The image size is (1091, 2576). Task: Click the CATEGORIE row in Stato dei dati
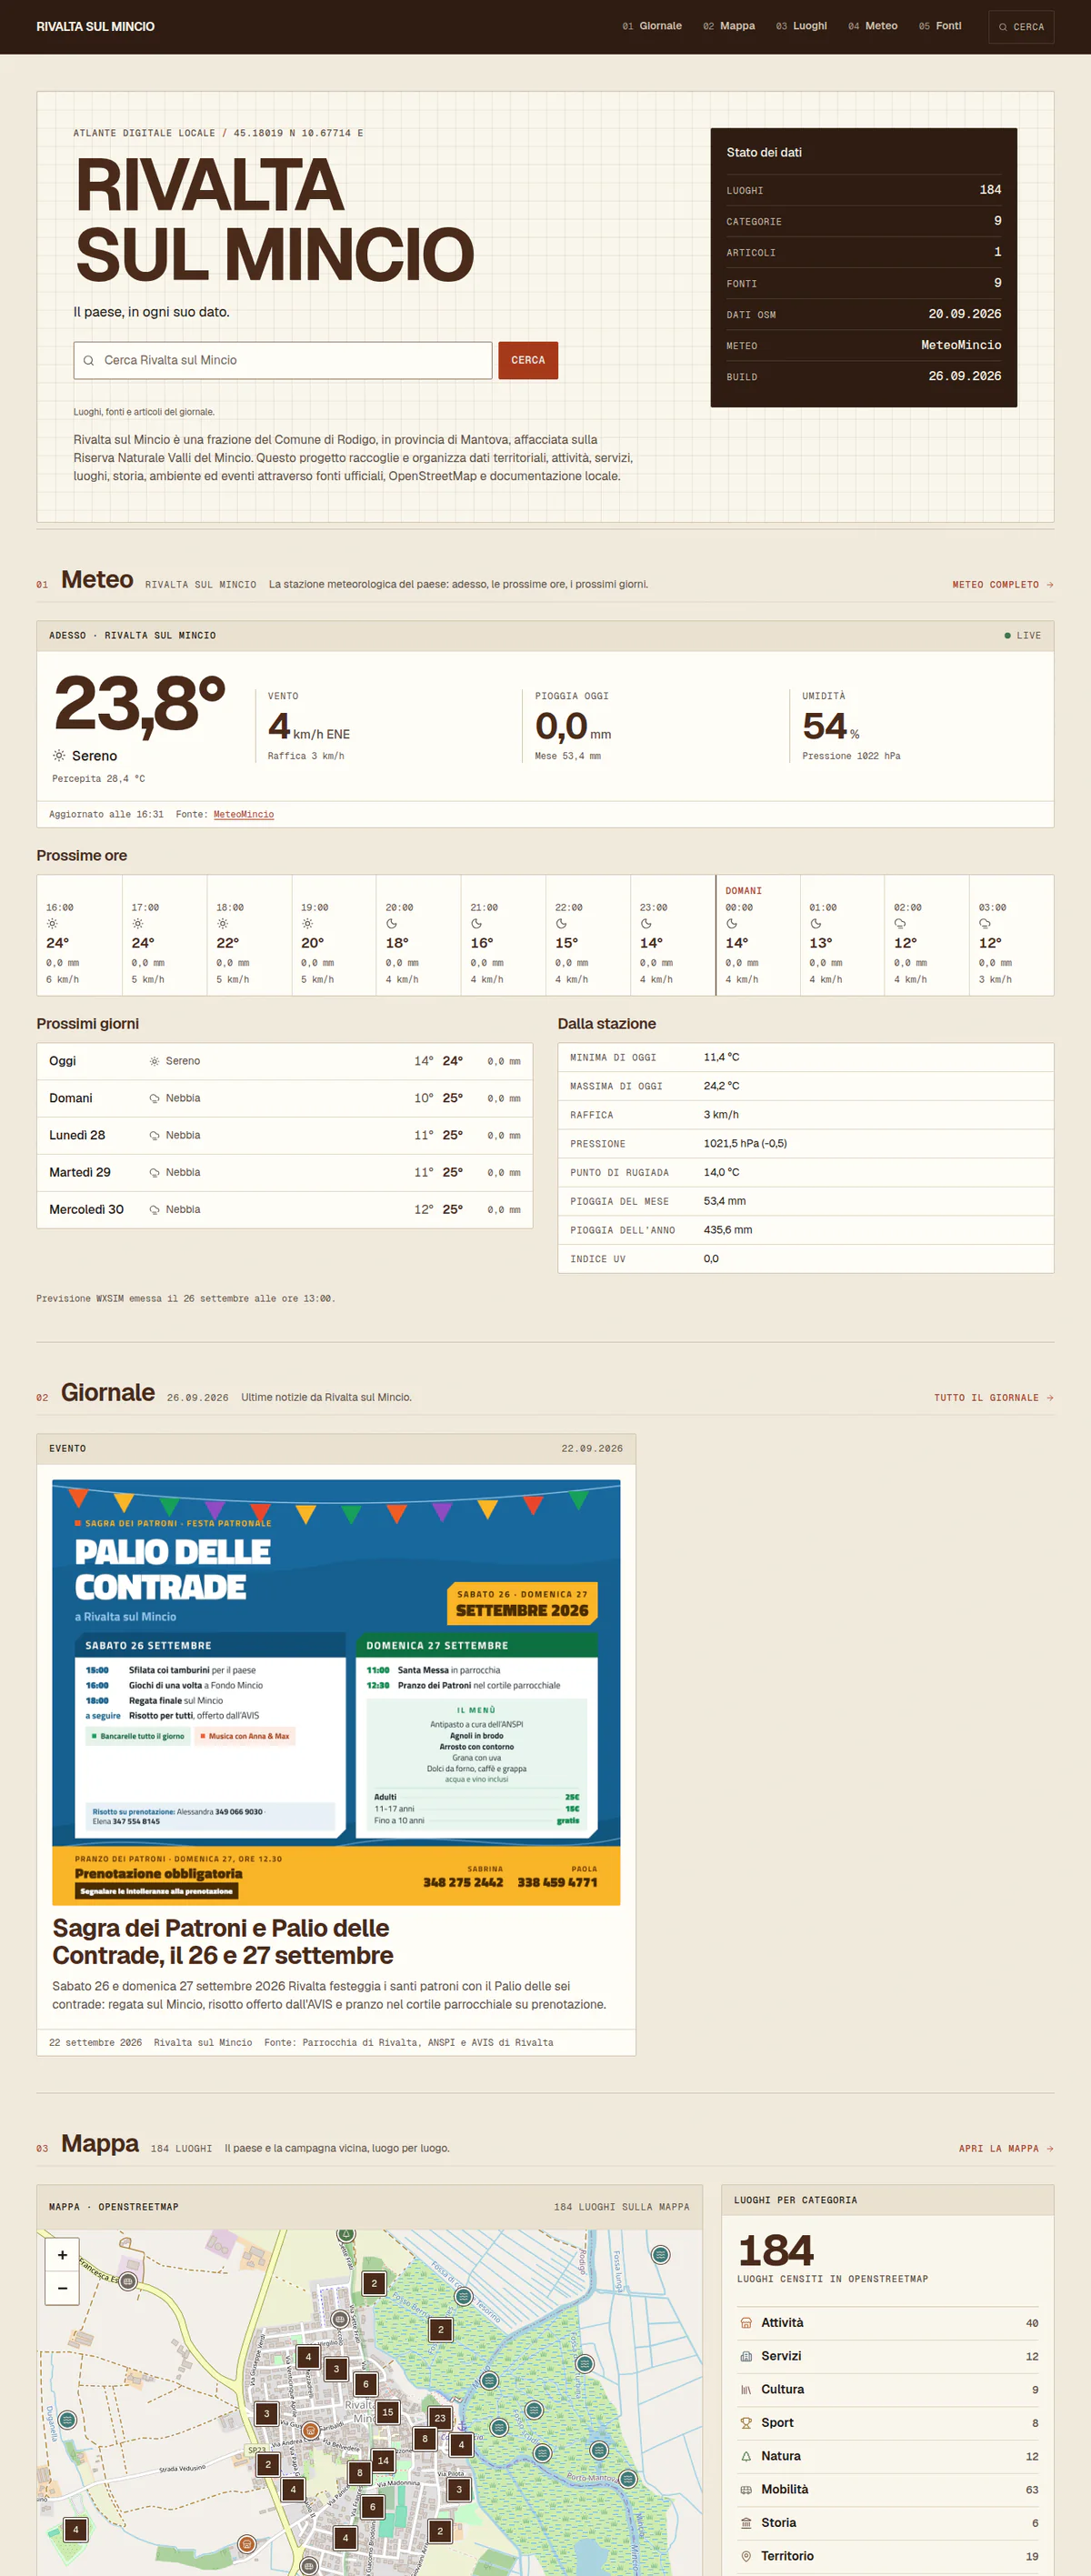pyautogui.click(x=864, y=221)
